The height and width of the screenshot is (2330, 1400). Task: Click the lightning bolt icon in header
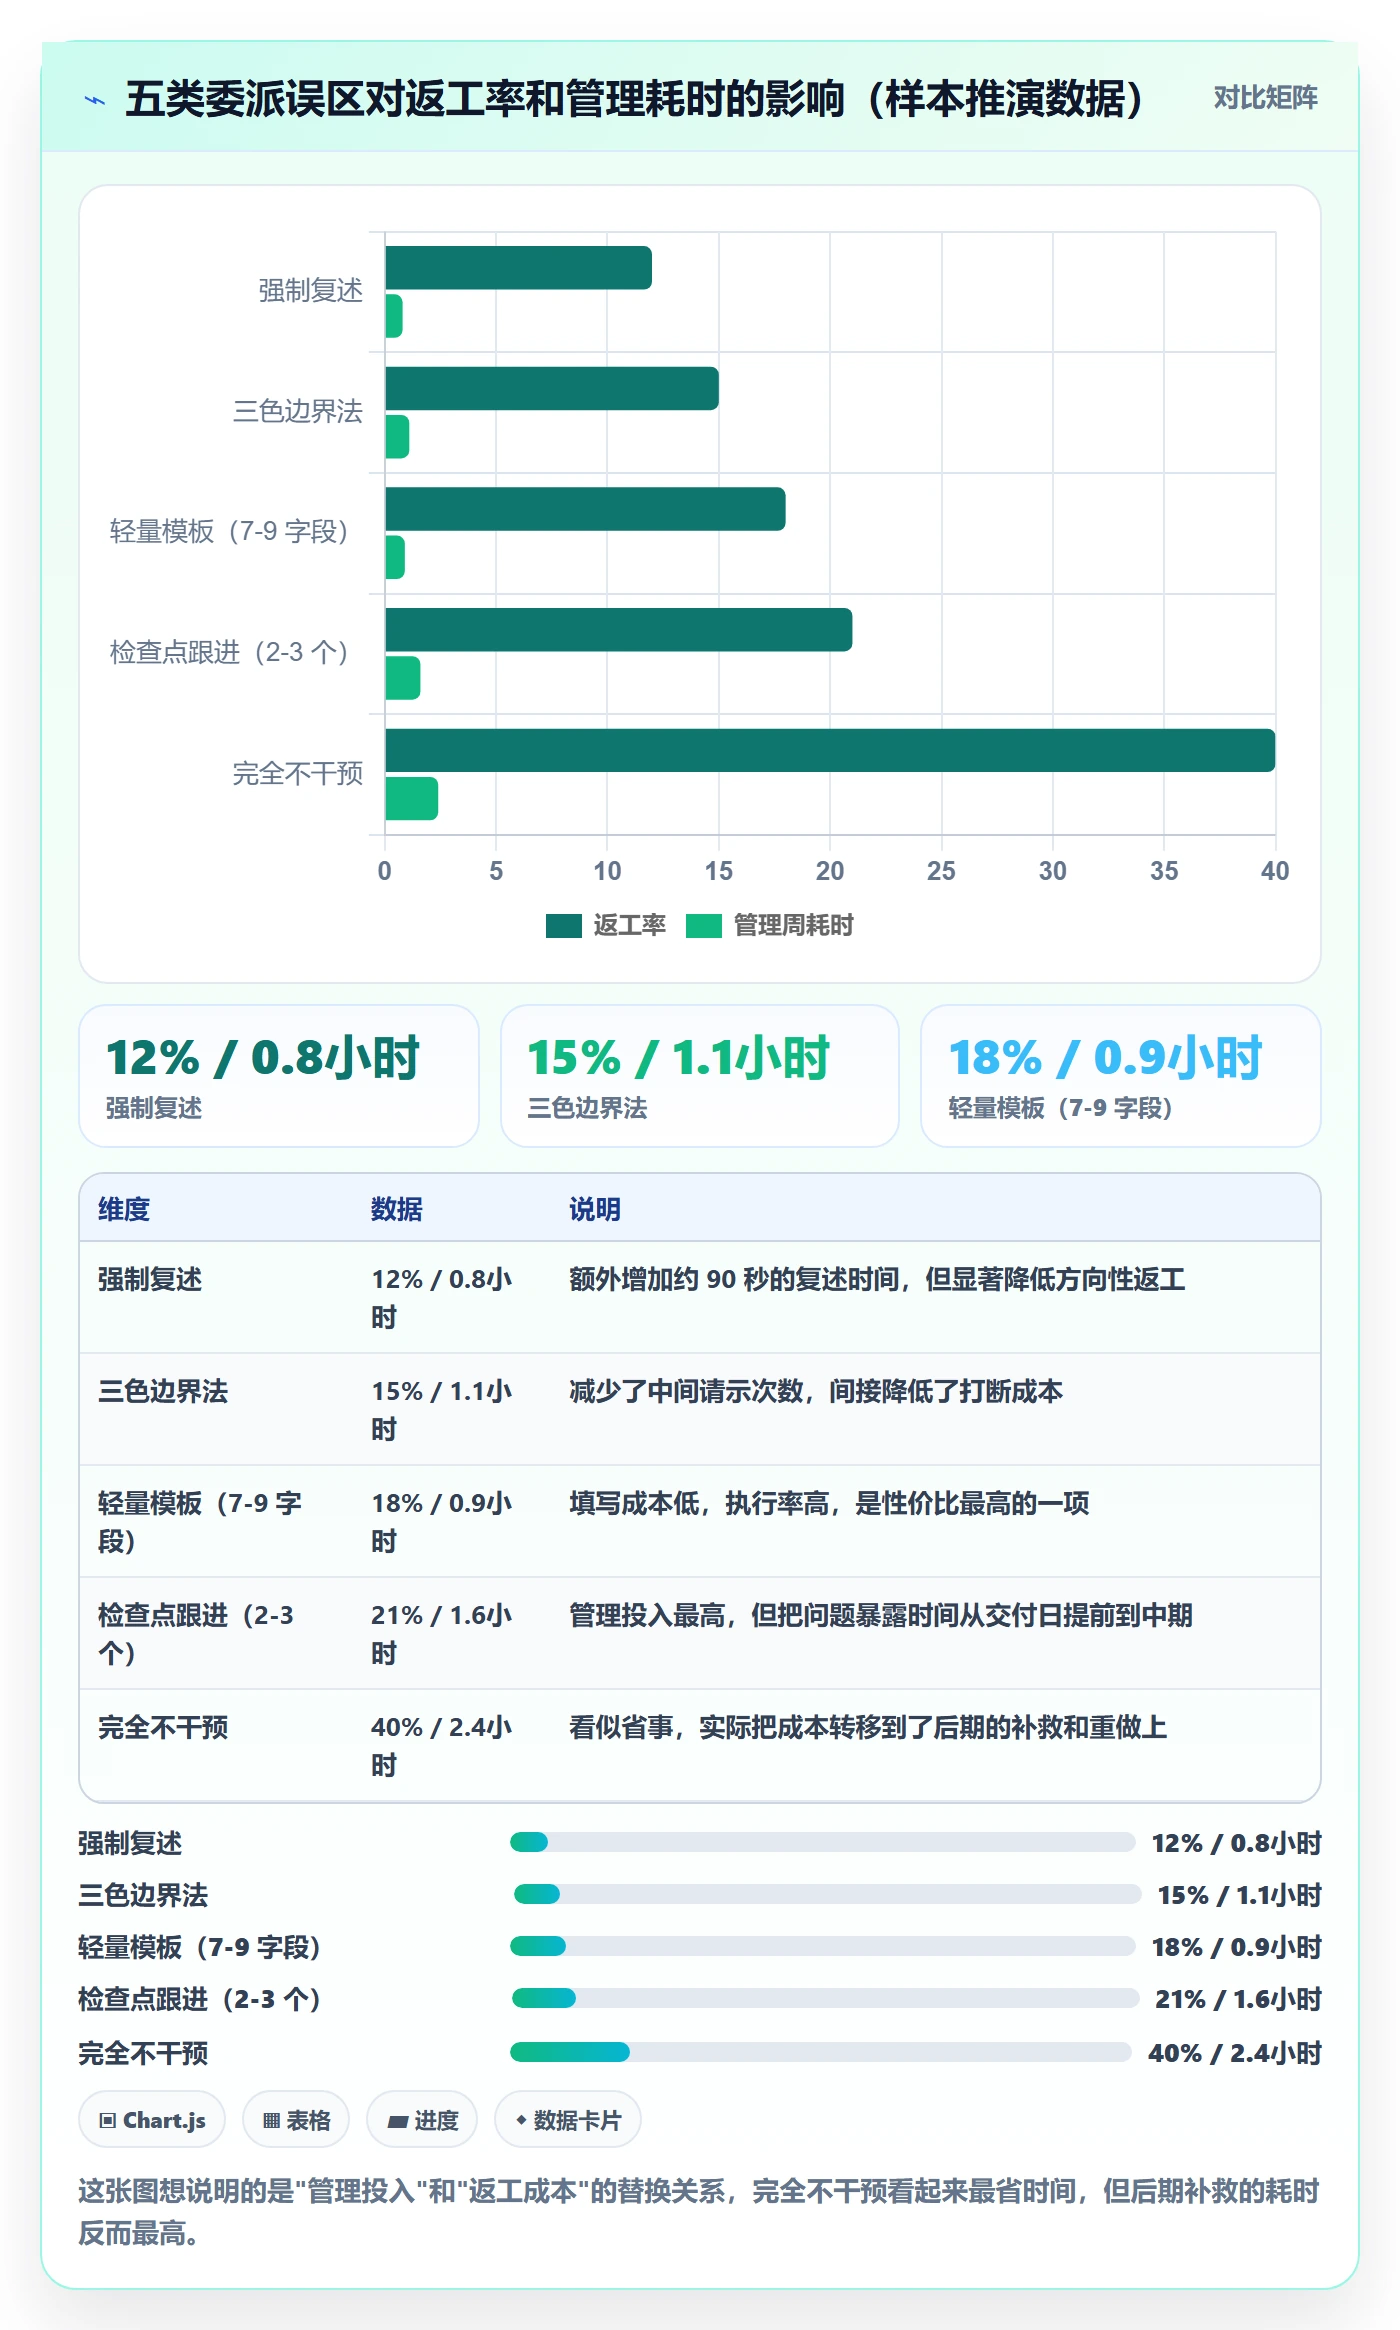[x=94, y=100]
